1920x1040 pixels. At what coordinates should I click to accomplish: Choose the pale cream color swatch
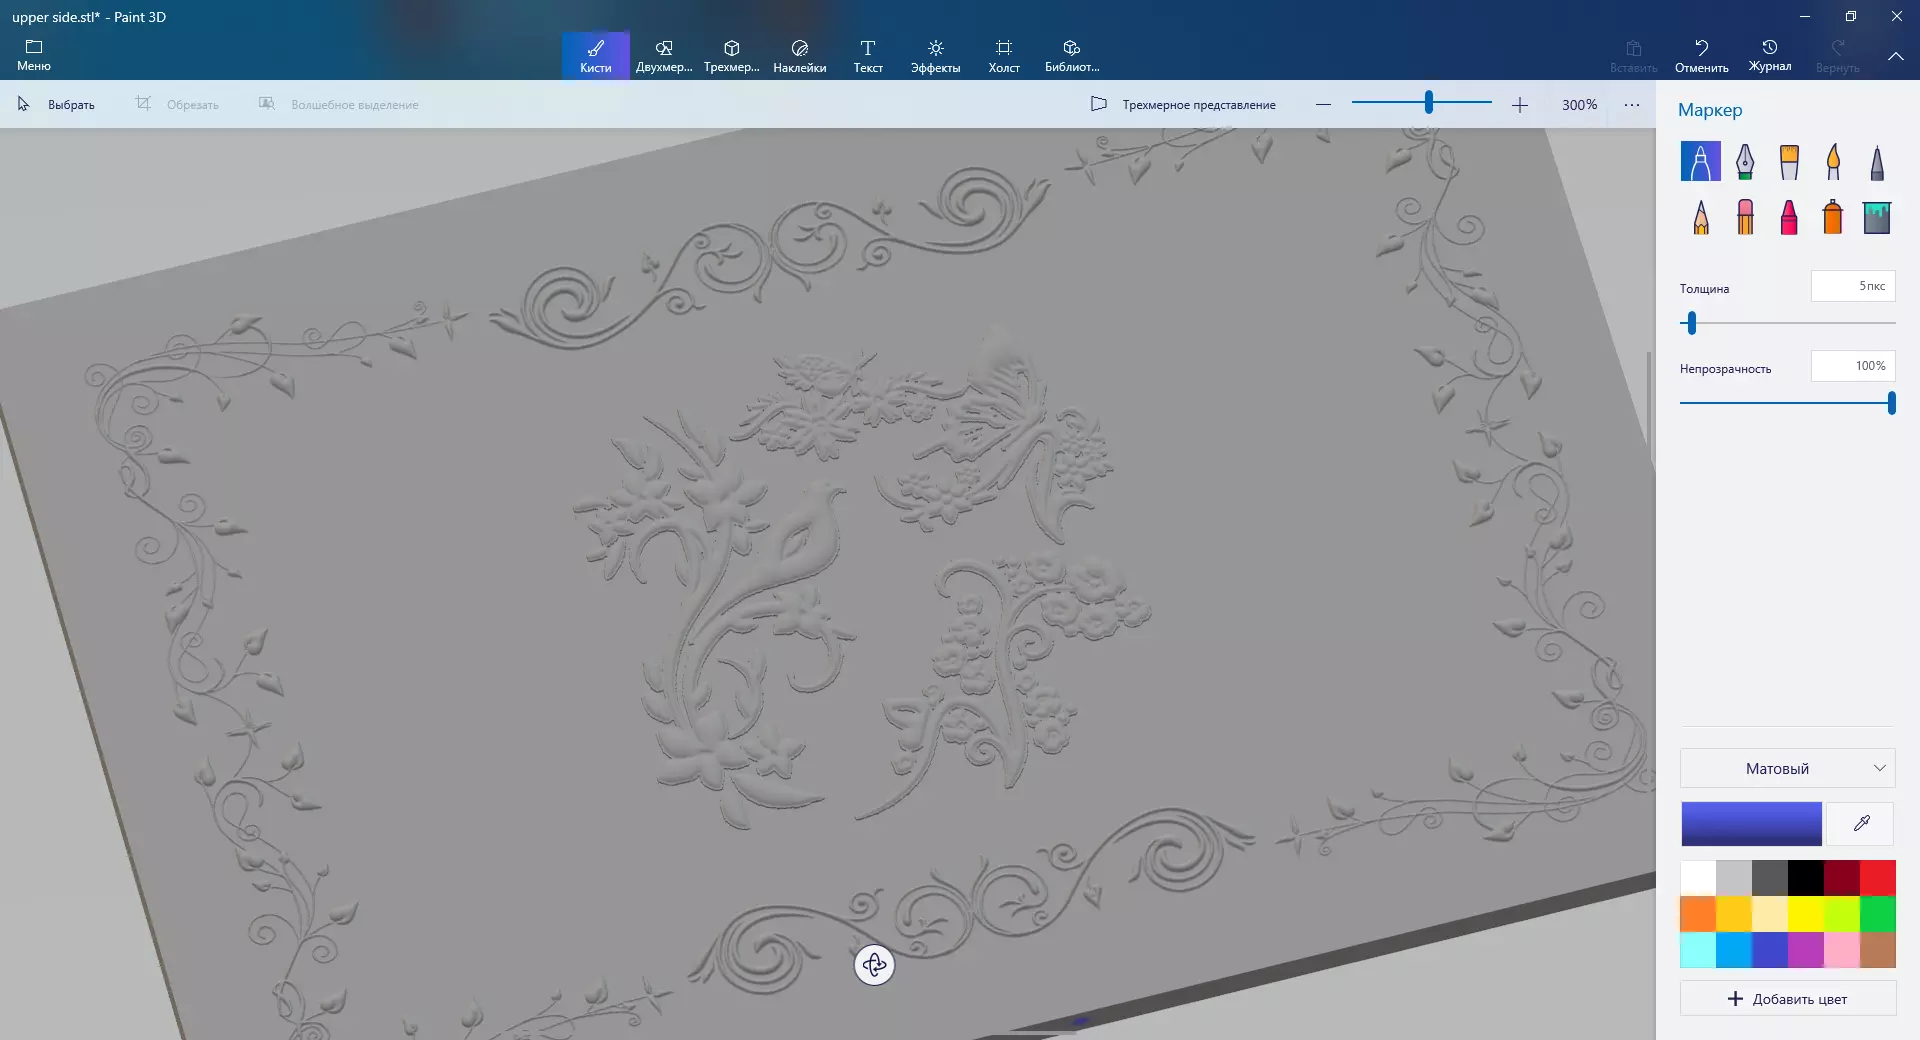[x=1770, y=914]
